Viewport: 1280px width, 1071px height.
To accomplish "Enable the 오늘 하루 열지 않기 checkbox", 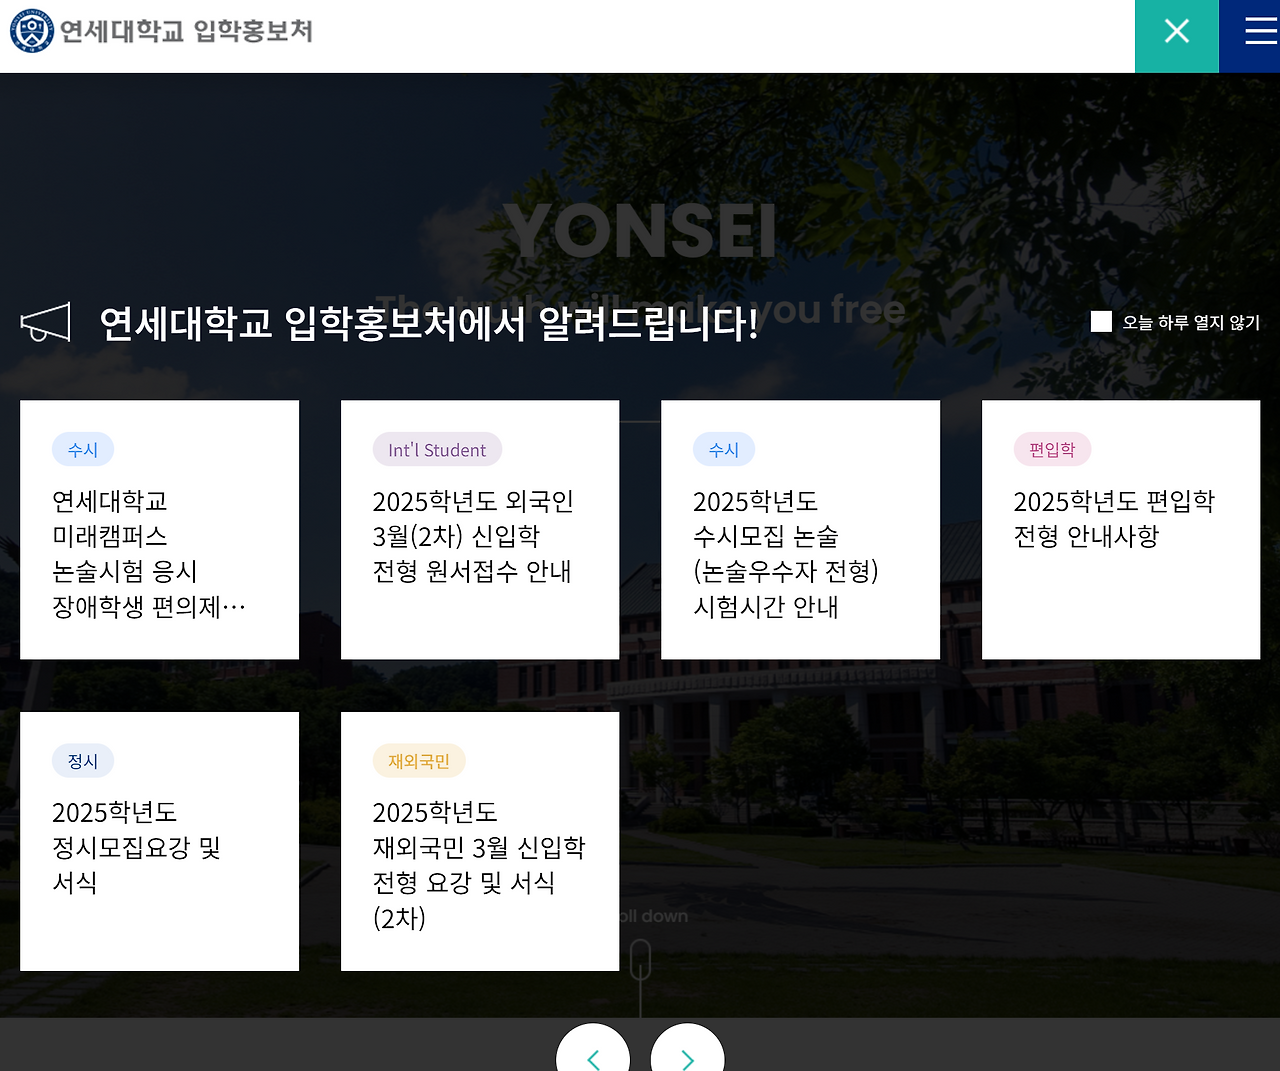I will pos(1100,321).
